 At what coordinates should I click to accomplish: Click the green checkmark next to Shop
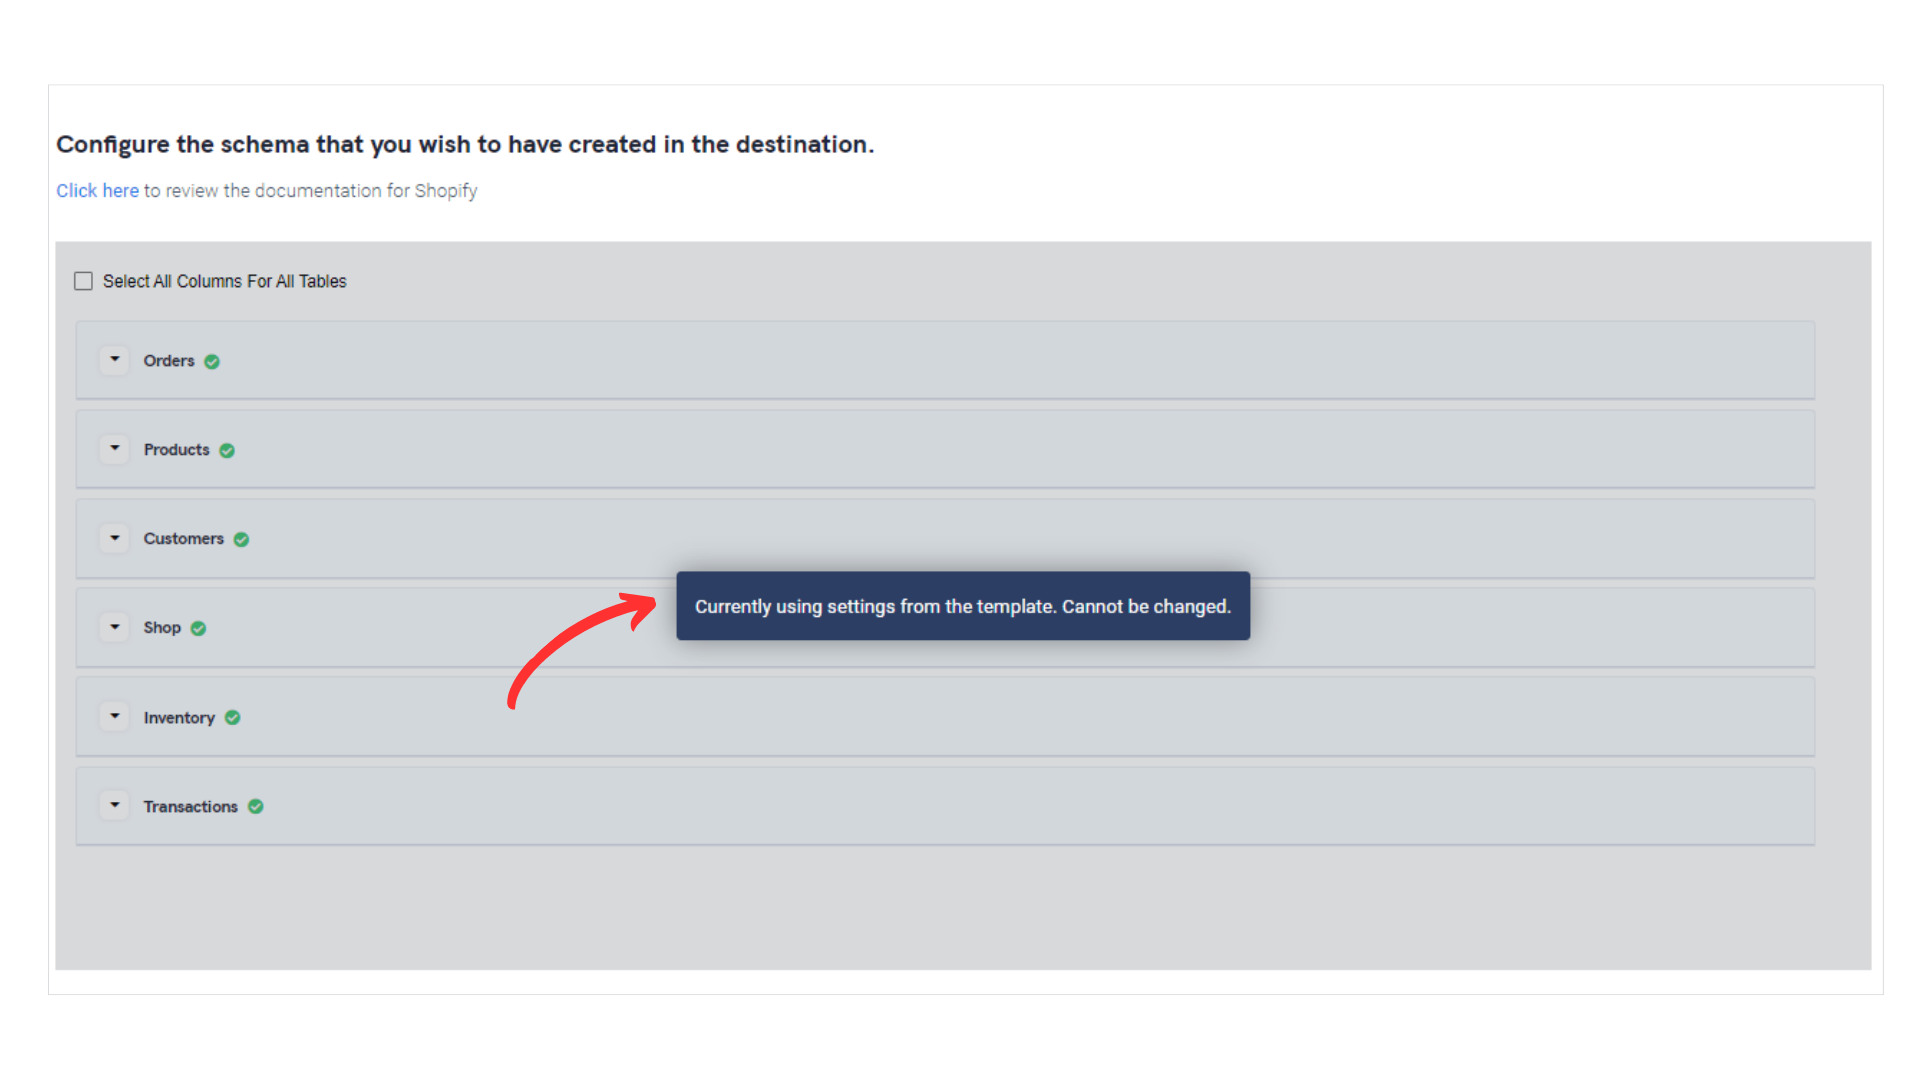point(198,629)
